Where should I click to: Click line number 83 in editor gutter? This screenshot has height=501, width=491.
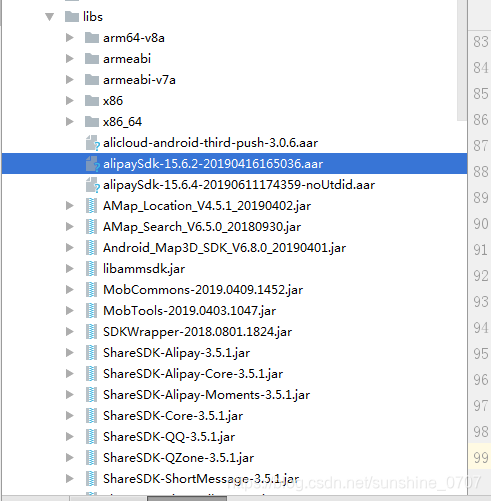pos(480,41)
